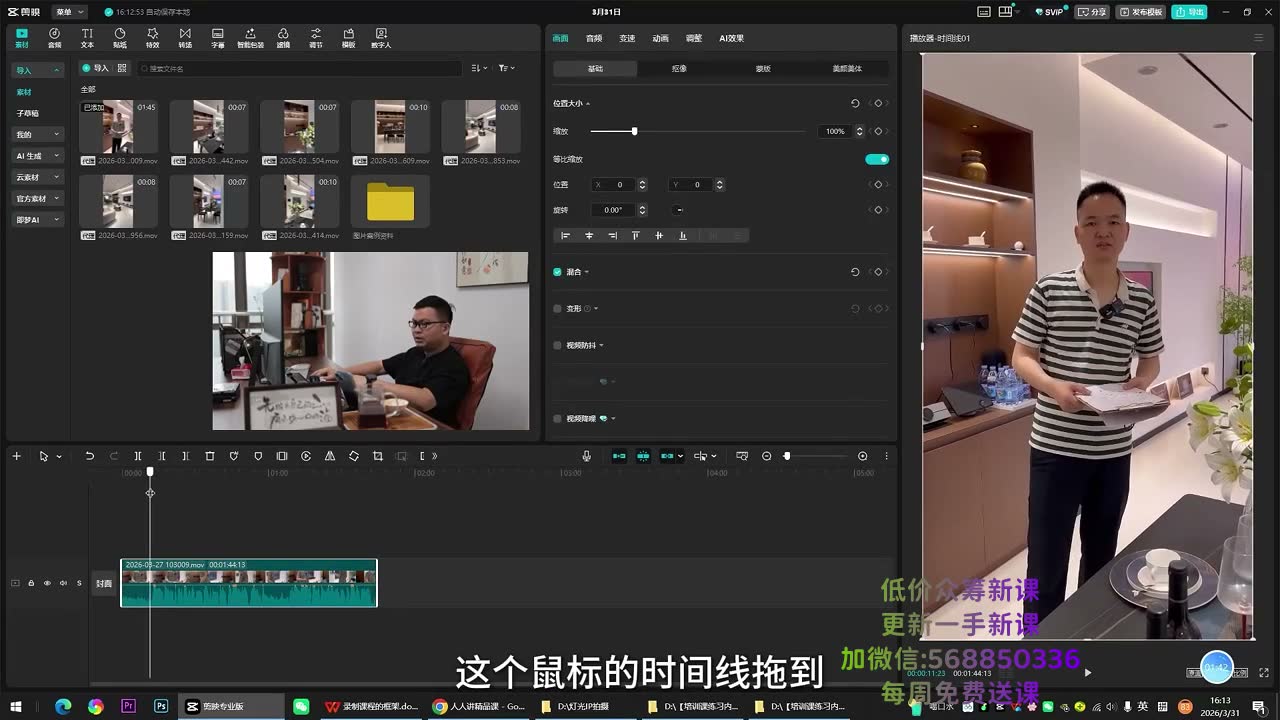Switch to the 抠像 sub-tab

pyautogui.click(x=679, y=69)
